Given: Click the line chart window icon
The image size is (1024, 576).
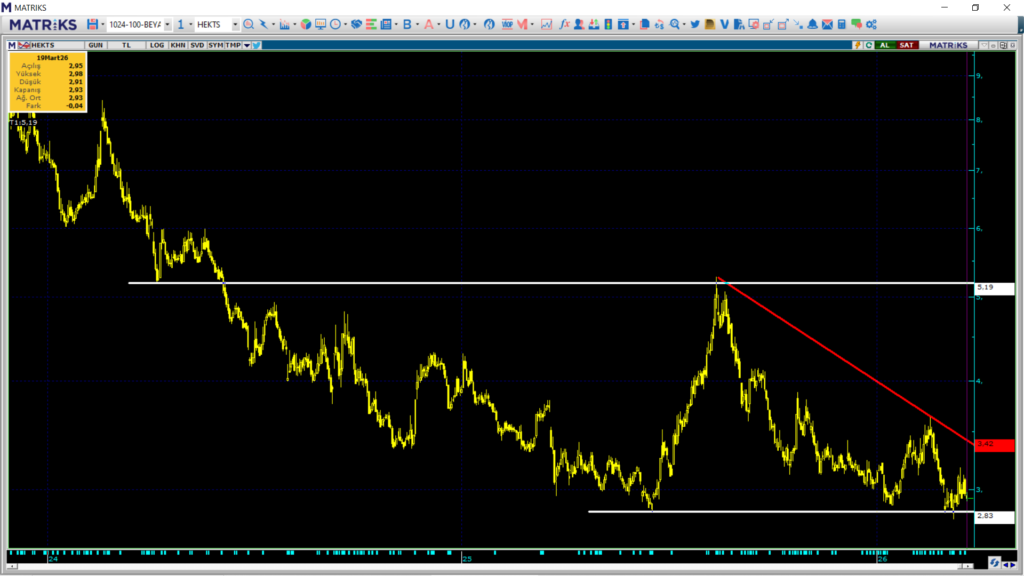Looking at the screenshot, I should coord(546,24).
